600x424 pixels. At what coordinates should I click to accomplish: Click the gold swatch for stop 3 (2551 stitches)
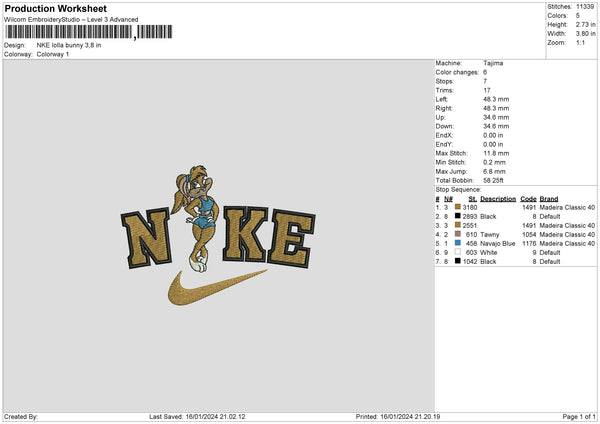click(457, 225)
